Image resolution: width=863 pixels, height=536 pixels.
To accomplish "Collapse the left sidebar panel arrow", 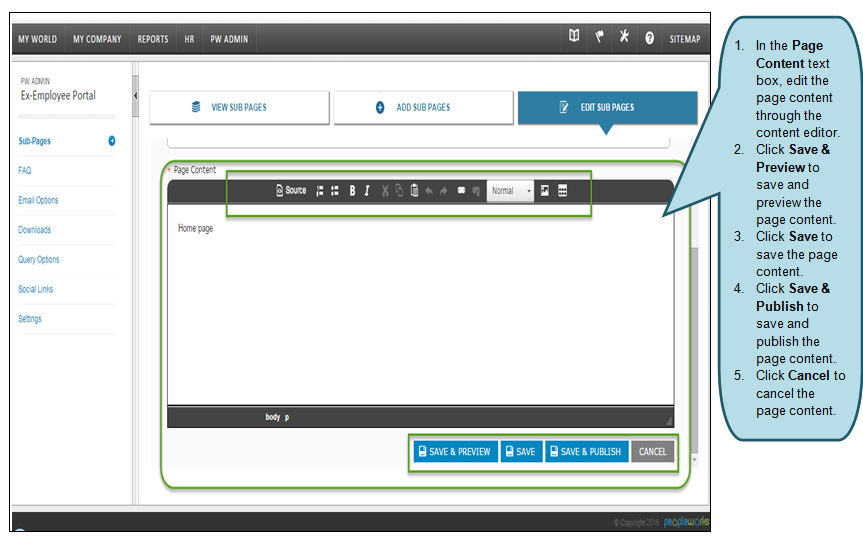I will tap(135, 96).
